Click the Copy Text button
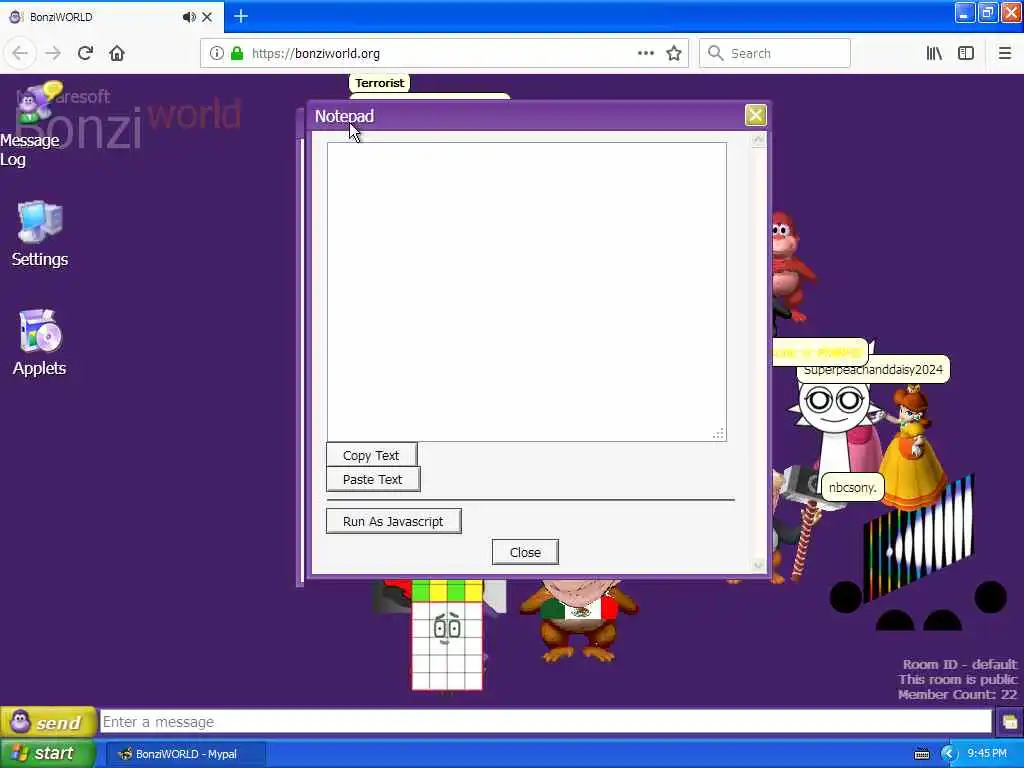1024x768 pixels. [371, 455]
